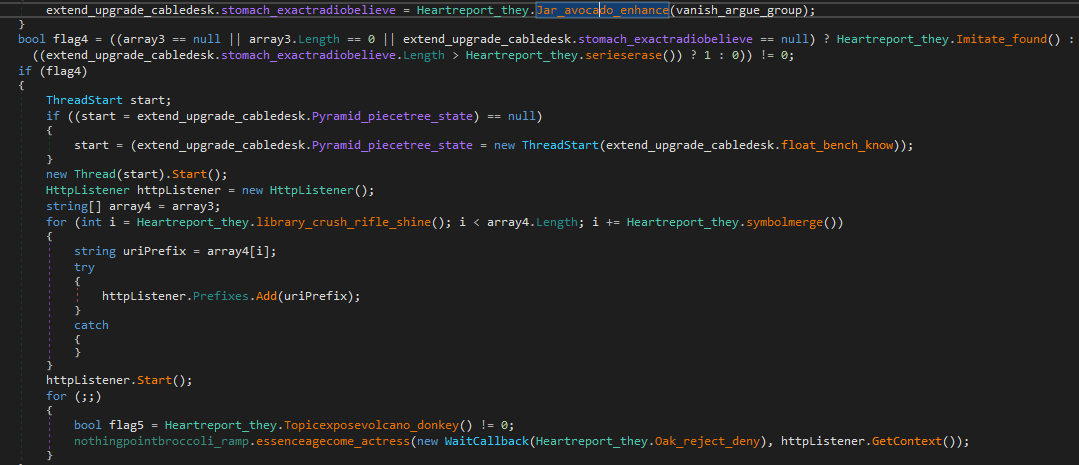This screenshot has width=1079, height=465.
Task: Click the 'catch' keyword
Action: coord(92,325)
